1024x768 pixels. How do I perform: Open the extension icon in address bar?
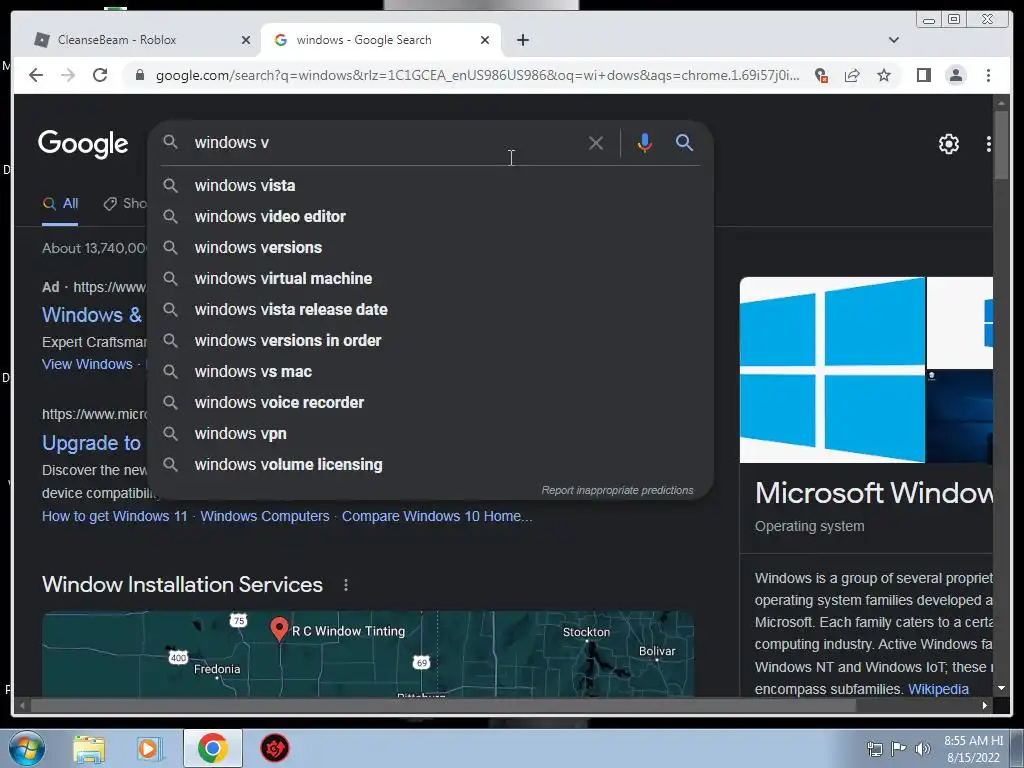[x=822, y=76]
